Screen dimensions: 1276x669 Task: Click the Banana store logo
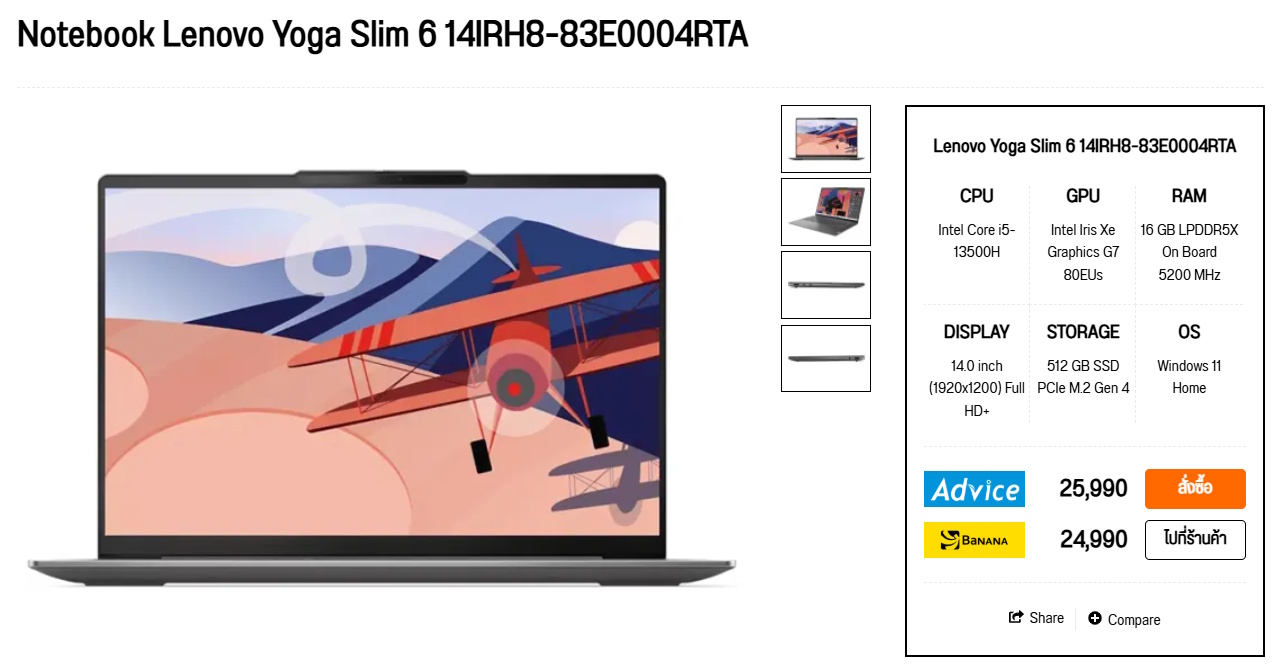coord(974,540)
